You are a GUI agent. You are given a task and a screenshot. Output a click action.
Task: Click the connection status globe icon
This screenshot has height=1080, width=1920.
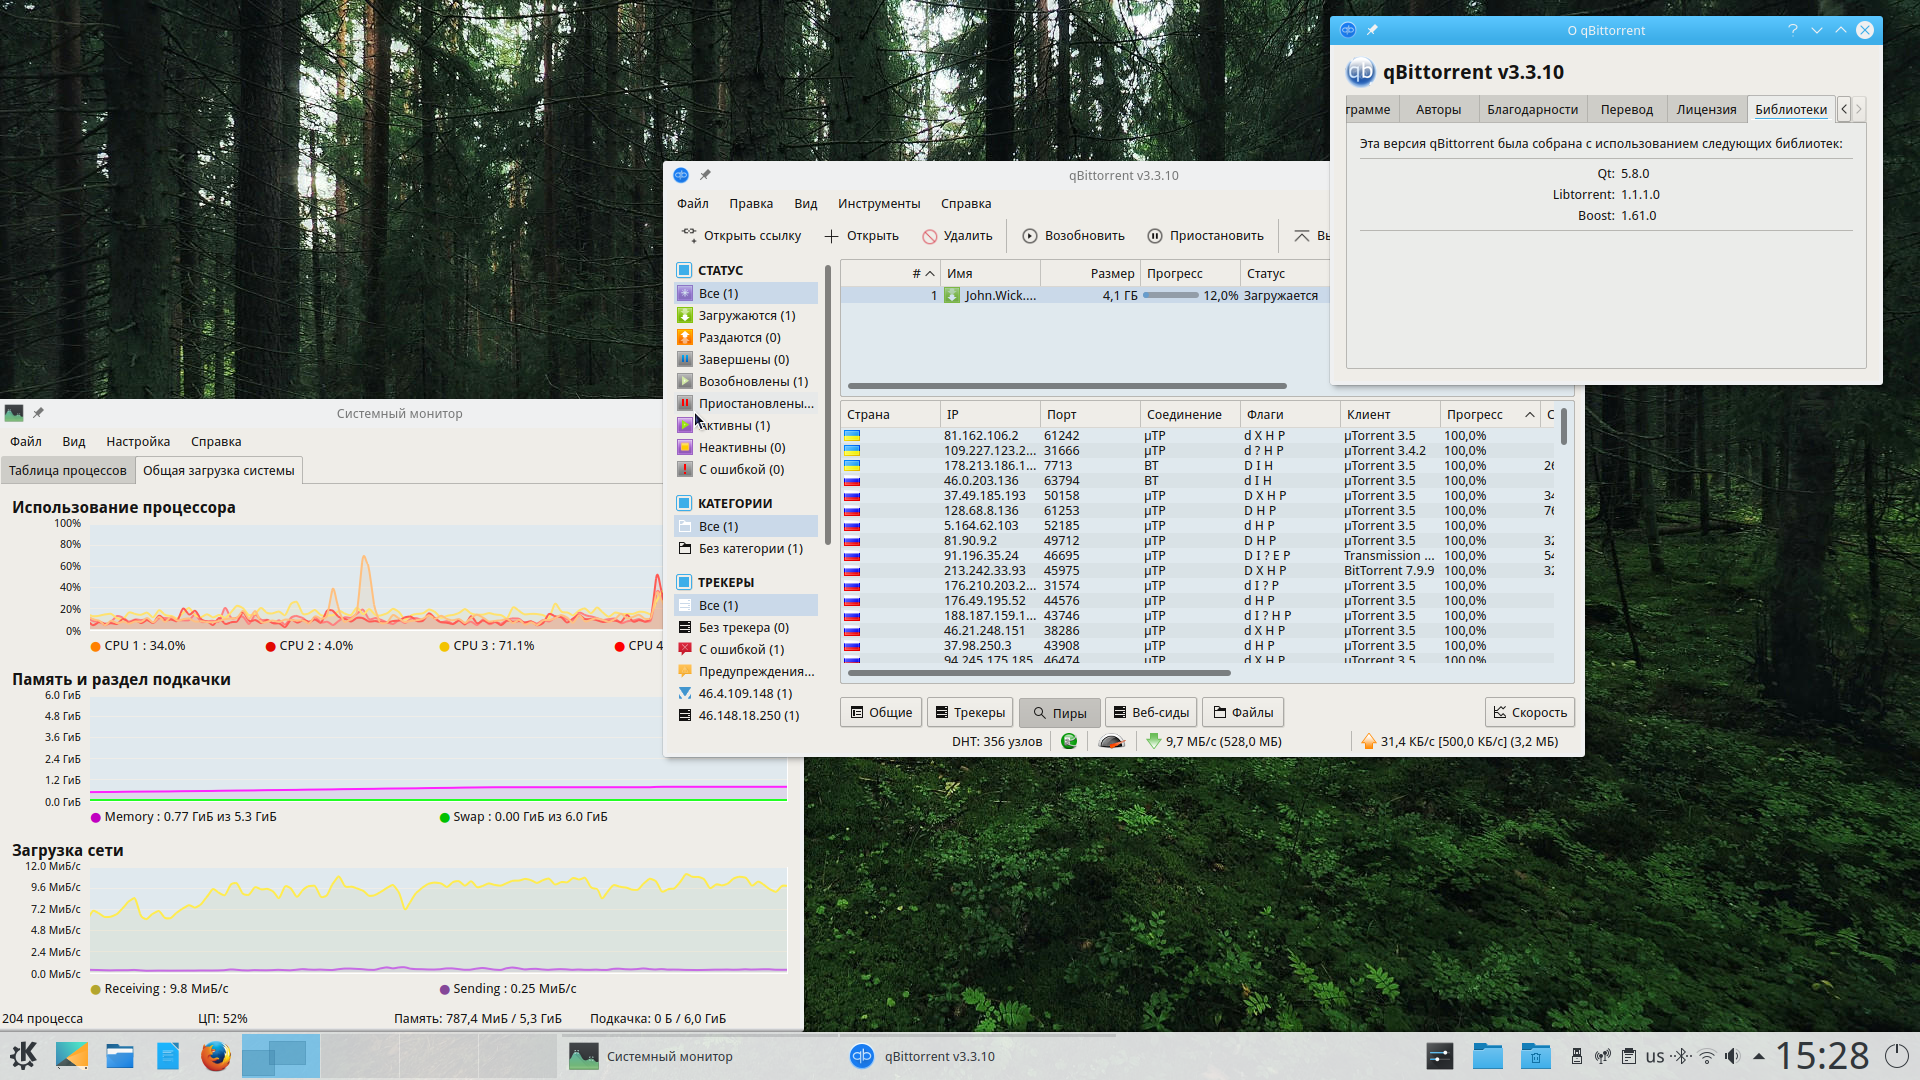click(1069, 742)
